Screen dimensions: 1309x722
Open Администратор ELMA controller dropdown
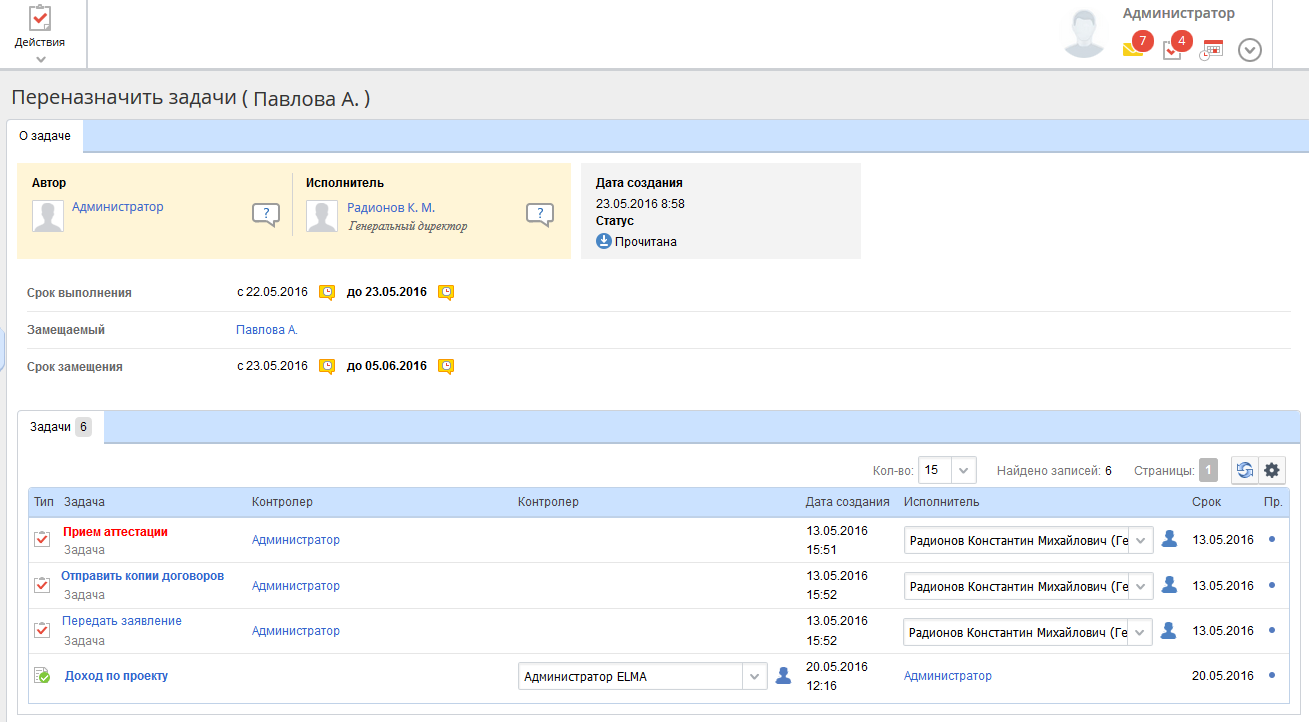tap(755, 677)
